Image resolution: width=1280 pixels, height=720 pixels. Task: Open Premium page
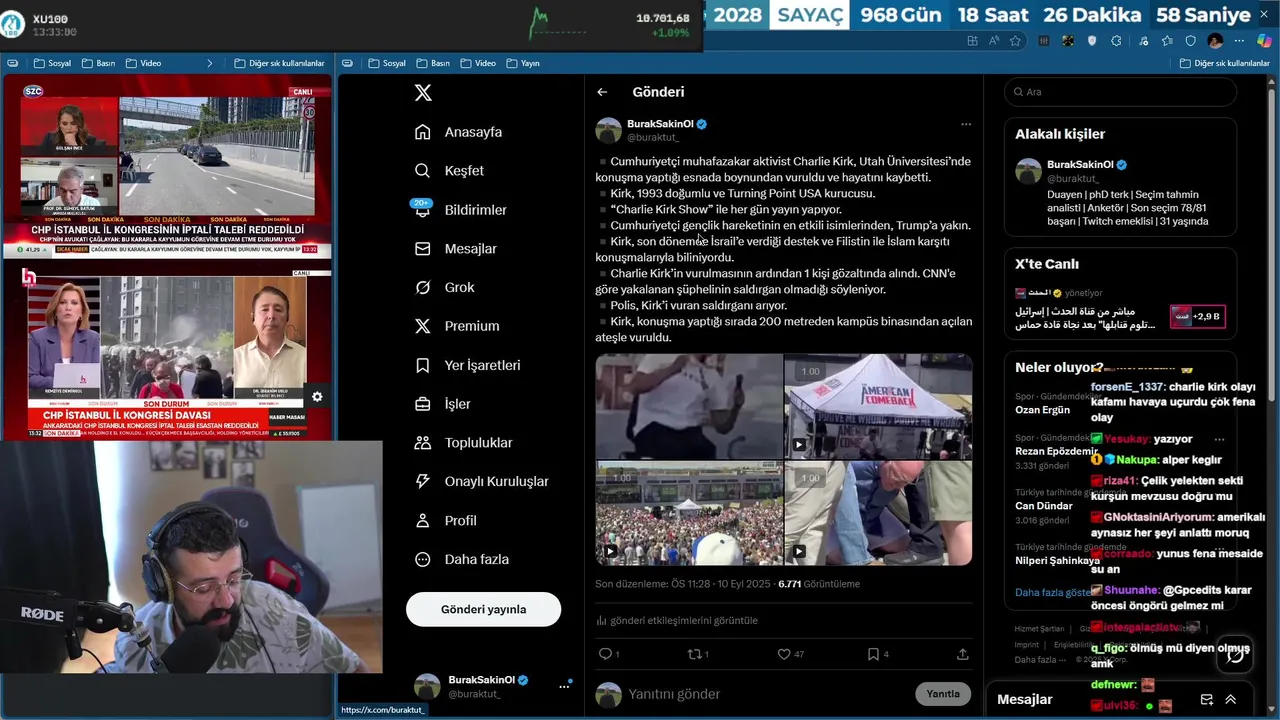457,326
